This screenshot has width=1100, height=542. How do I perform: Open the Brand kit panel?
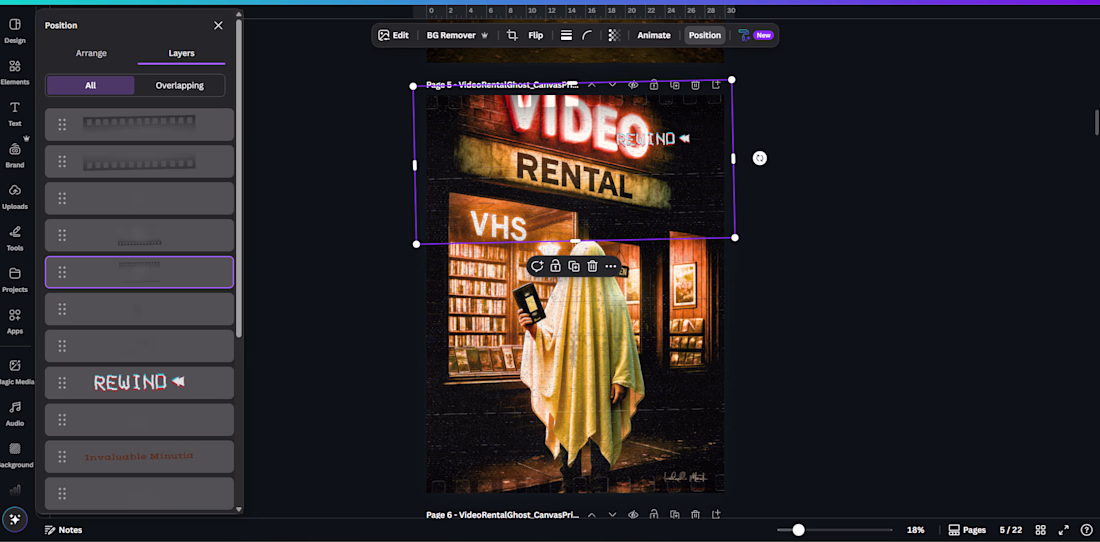coord(15,155)
